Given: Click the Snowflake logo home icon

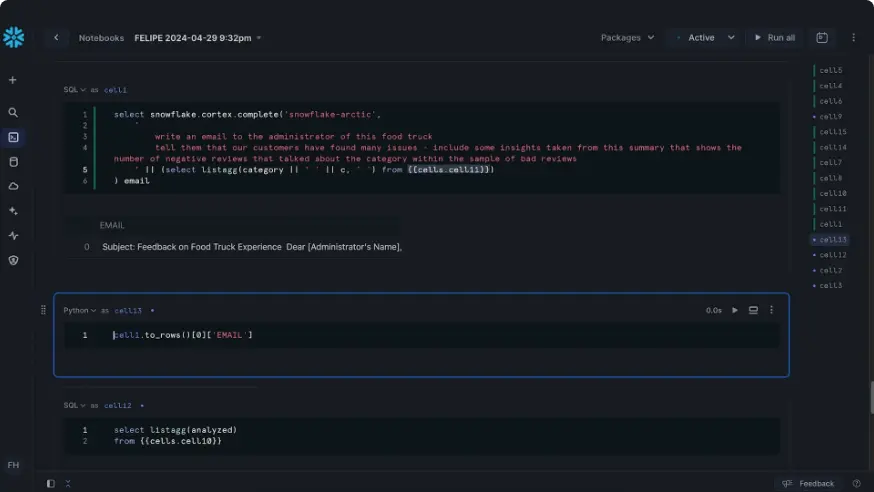Looking at the screenshot, I should (13, 38).
